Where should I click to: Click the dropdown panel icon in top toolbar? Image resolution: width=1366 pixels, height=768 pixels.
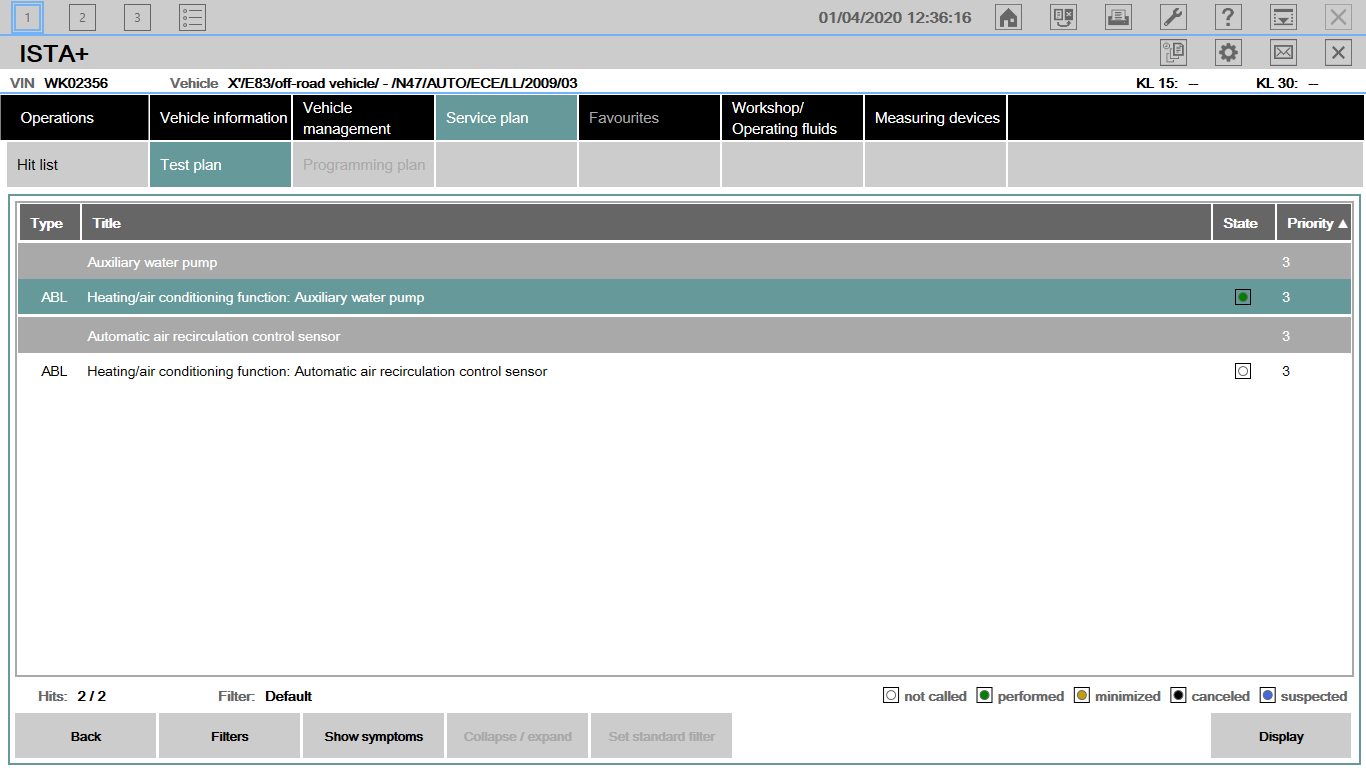coord(1283,18)
